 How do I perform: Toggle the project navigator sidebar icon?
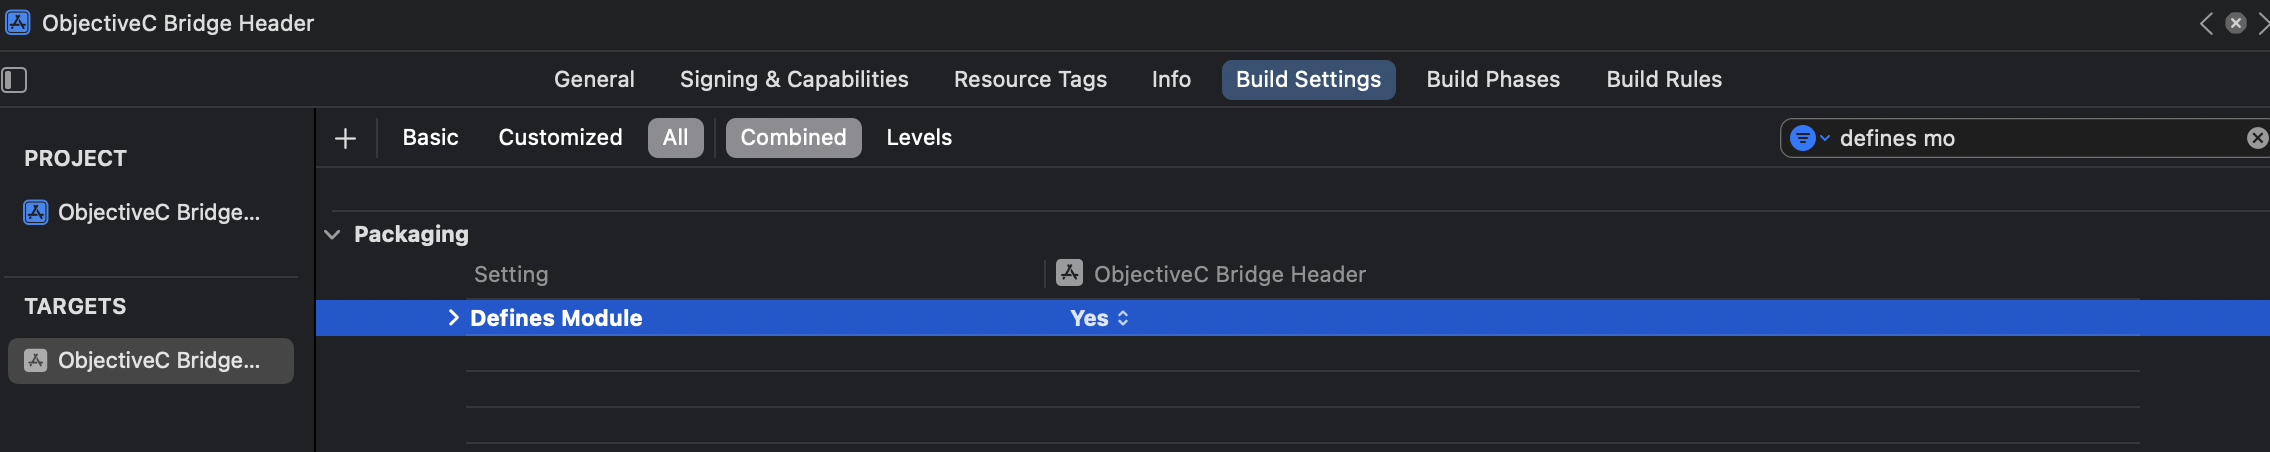coord(14,80)
